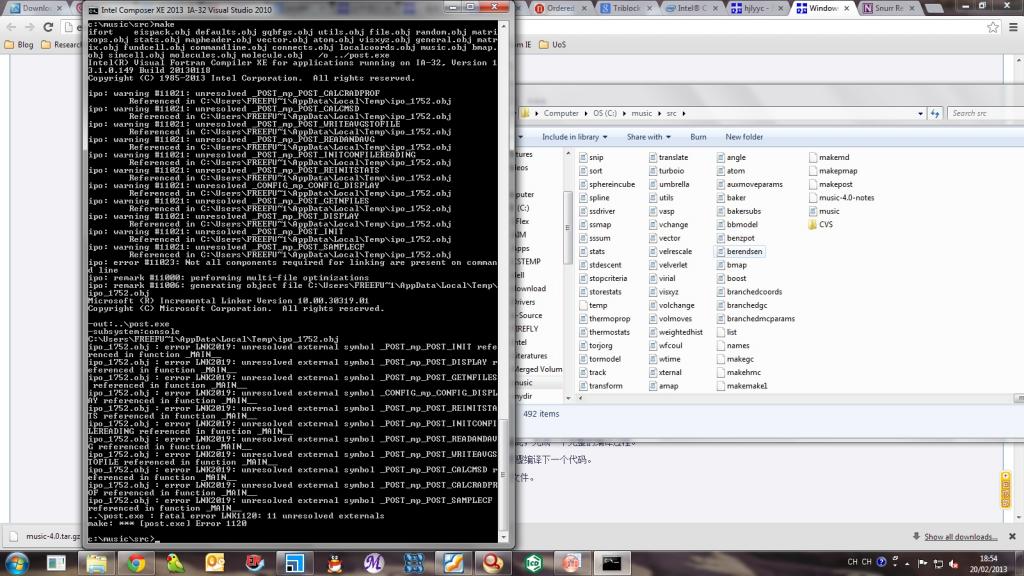Select the weightedhist file
The height and width of the screenshot is (576, 1024).
676,332
